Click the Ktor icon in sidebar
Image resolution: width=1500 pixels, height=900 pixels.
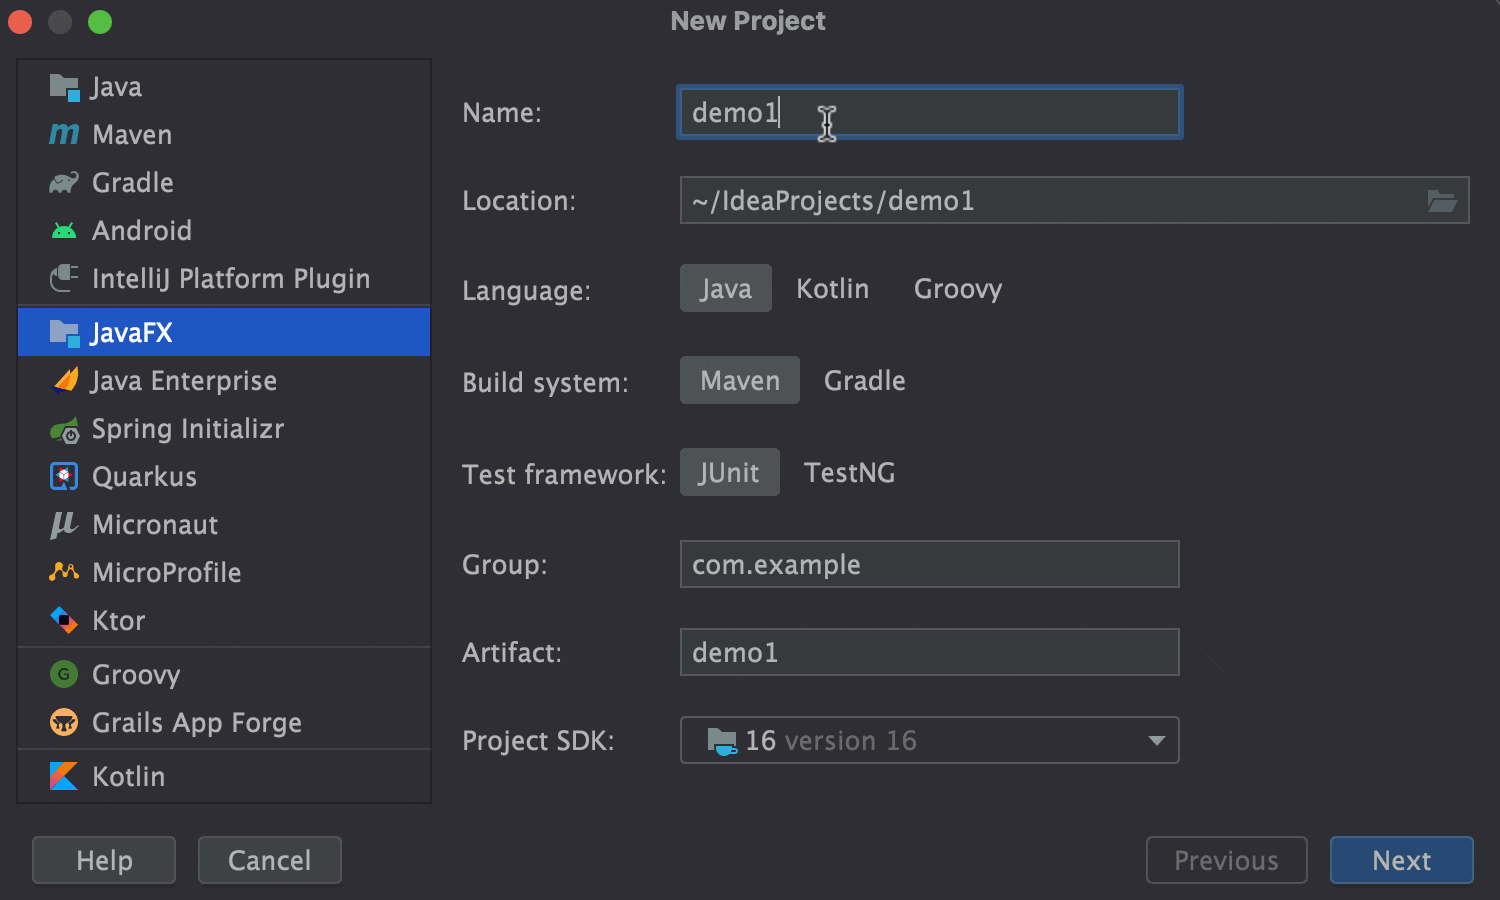[x=64, y=621]
